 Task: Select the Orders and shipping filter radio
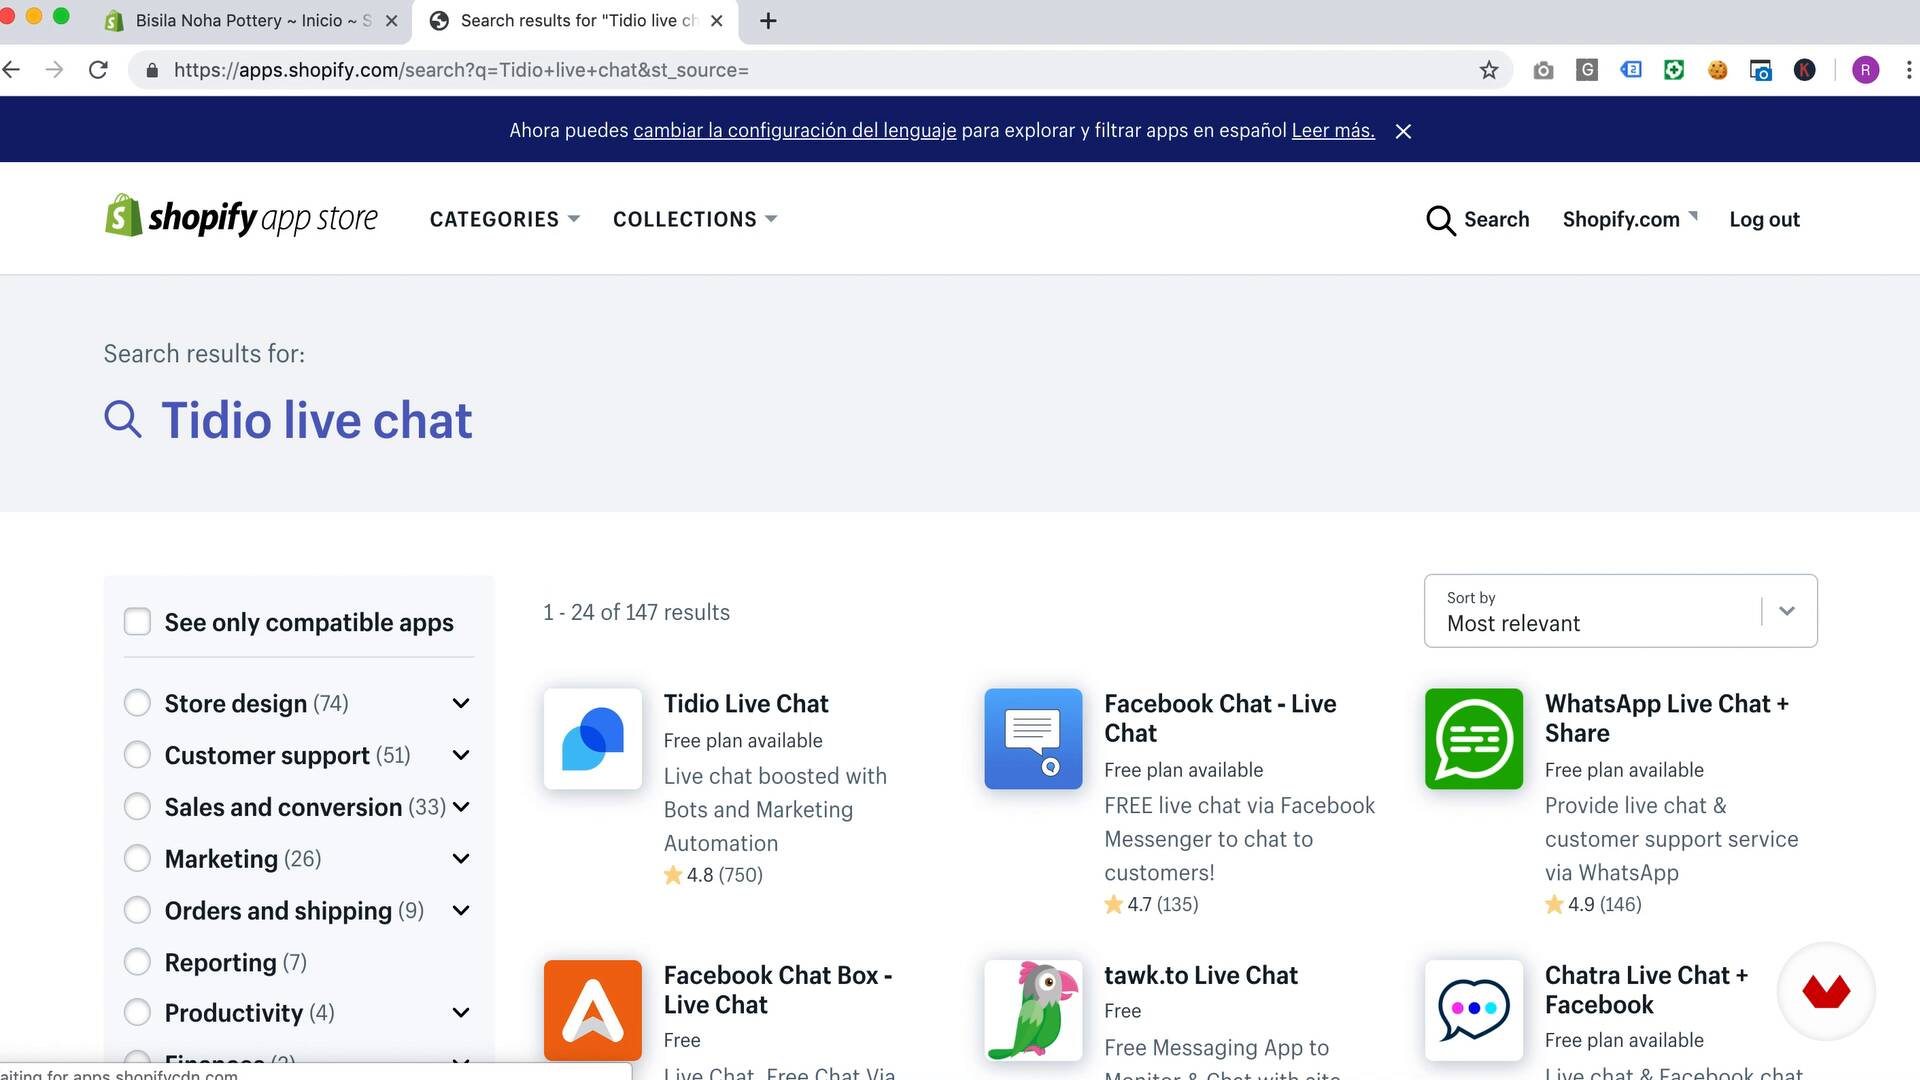(137, 911)
